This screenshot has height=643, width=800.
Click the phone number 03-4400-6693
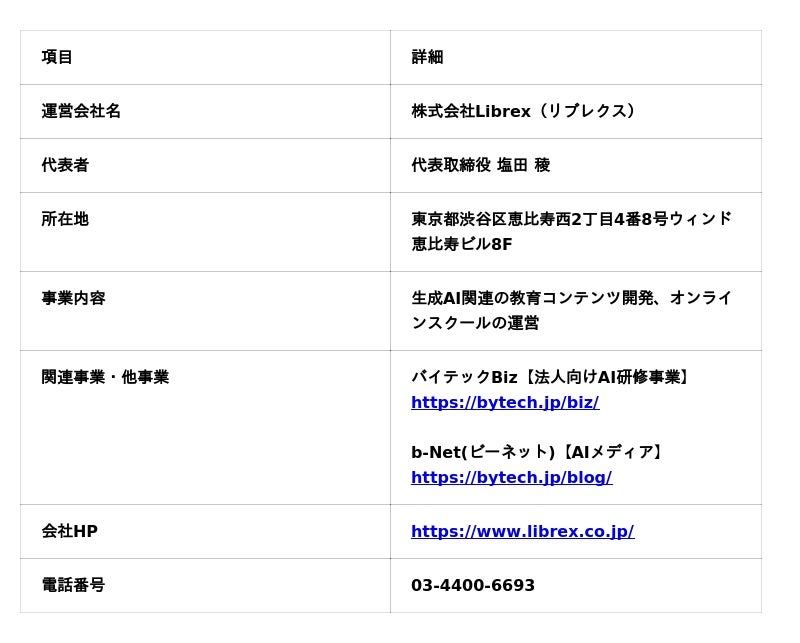point(472,585)
